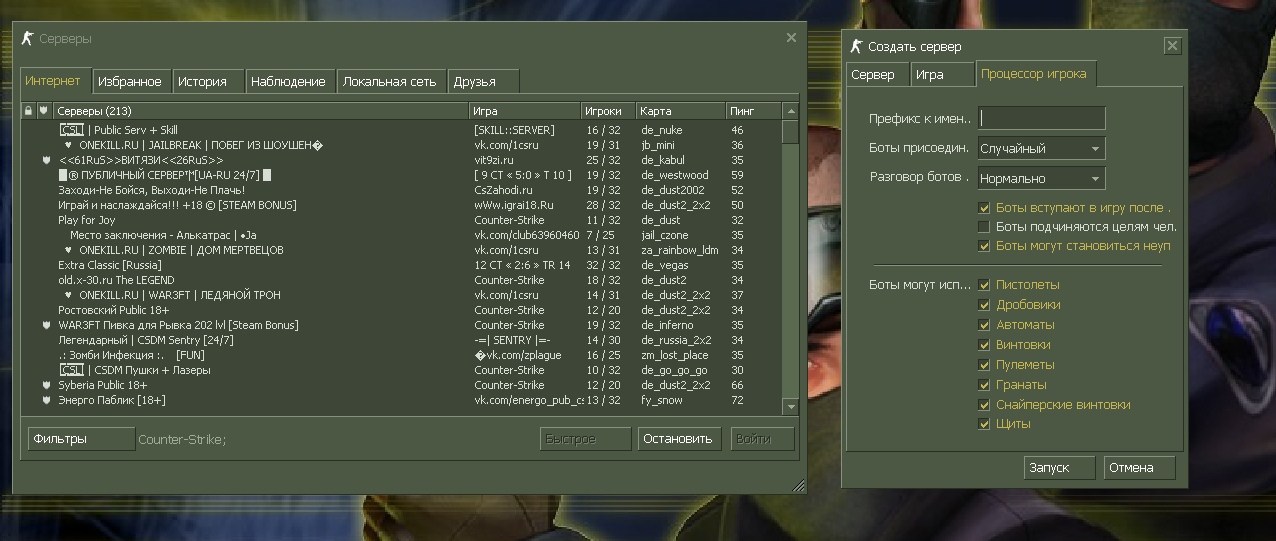
Task: Toggle the Снайперские винтовки checkbox
Action: [984, 405]
